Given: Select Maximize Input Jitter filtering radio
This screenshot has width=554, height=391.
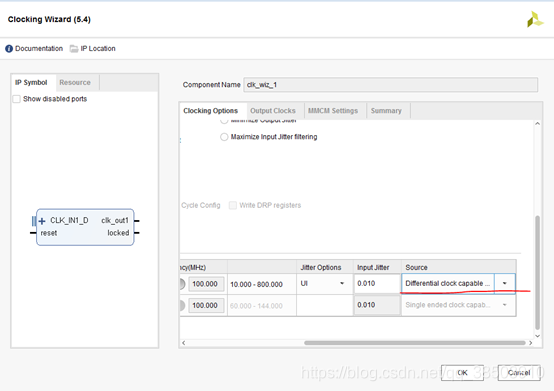Looking at the screenshot, I should tap(224, 137).
